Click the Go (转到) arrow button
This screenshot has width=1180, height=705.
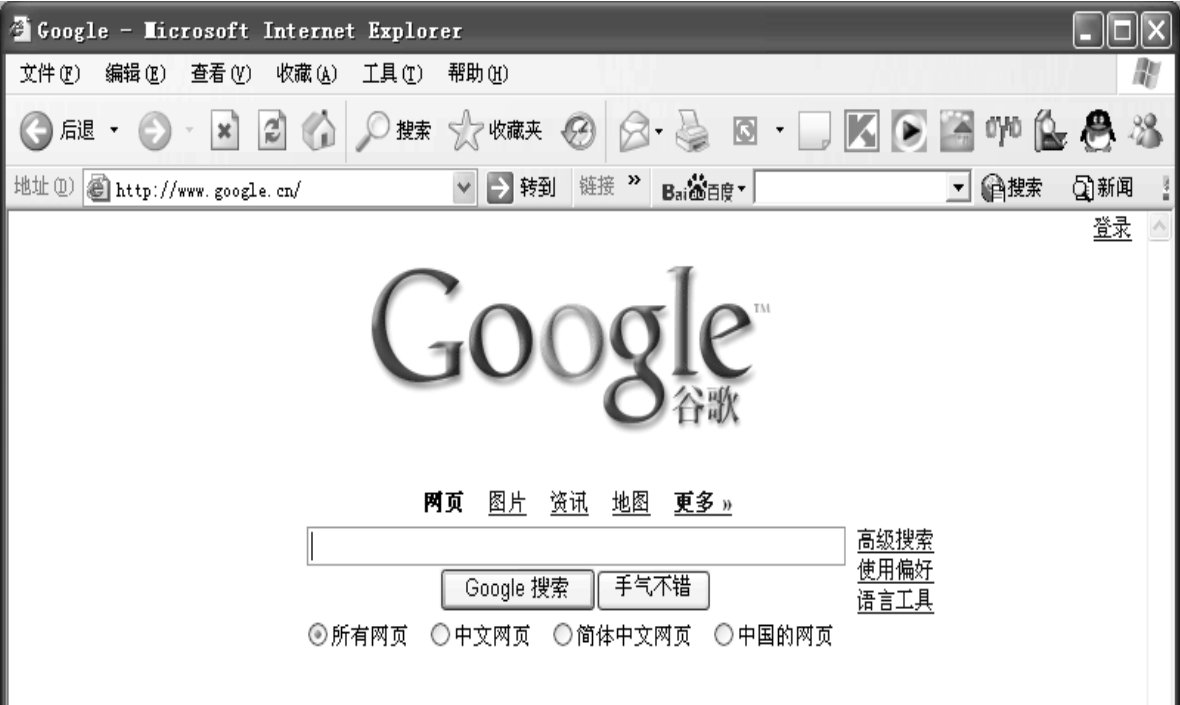coord(521,187)
